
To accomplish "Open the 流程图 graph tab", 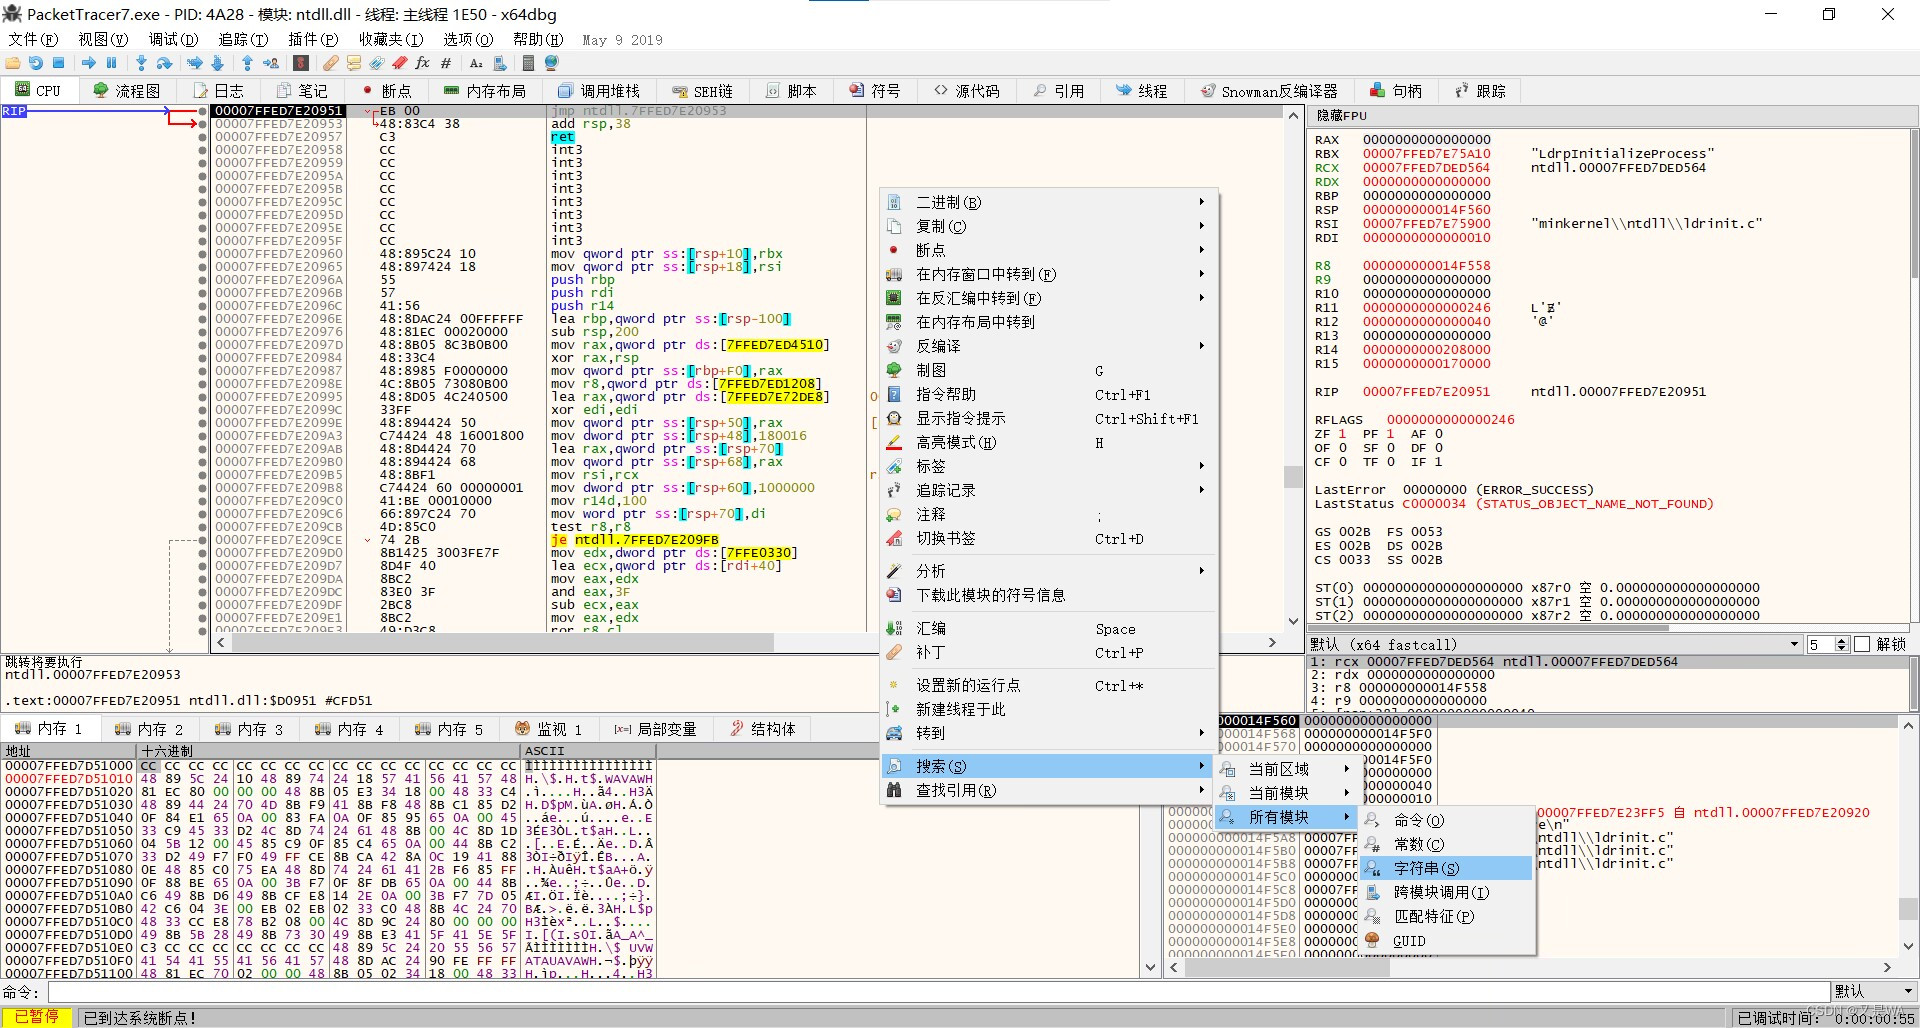I will [x=127, y=91].
